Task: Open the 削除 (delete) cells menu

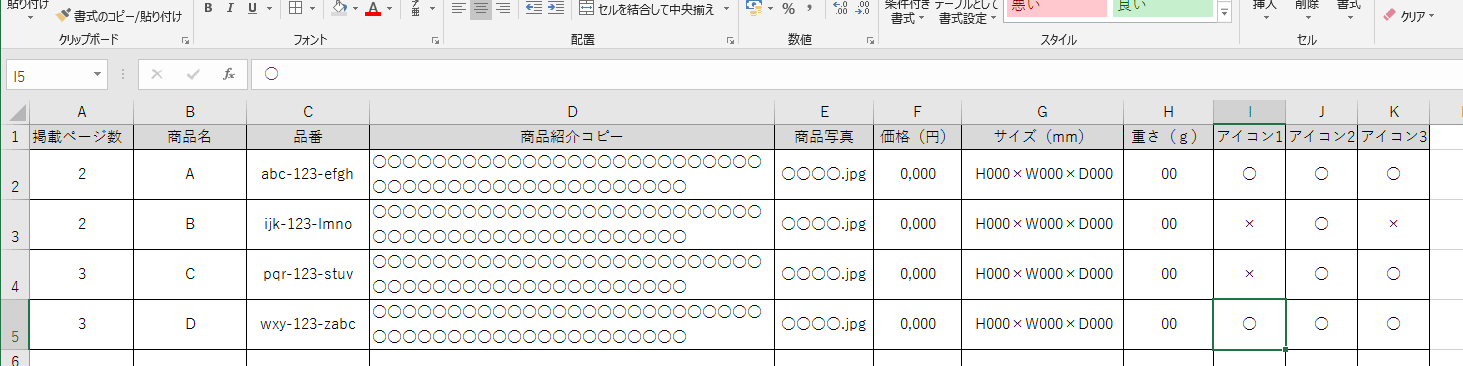Action: coord(1307,11)
